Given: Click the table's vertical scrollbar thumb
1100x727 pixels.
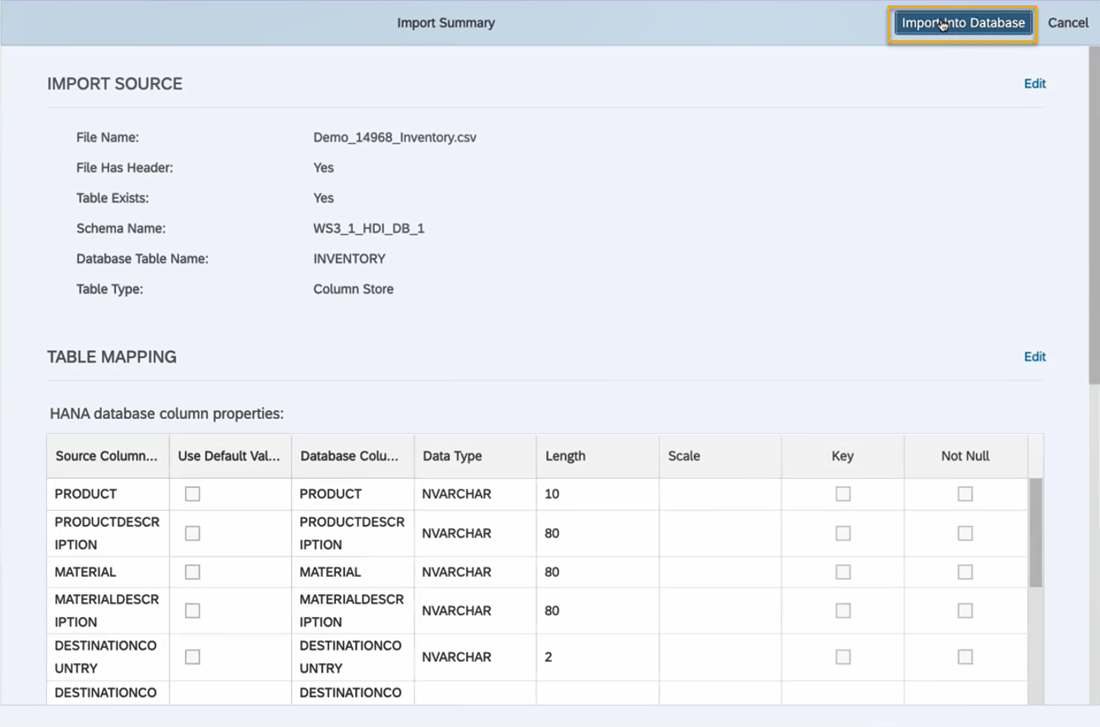Looking at the screenshot, I should (x=1035, y=533).
